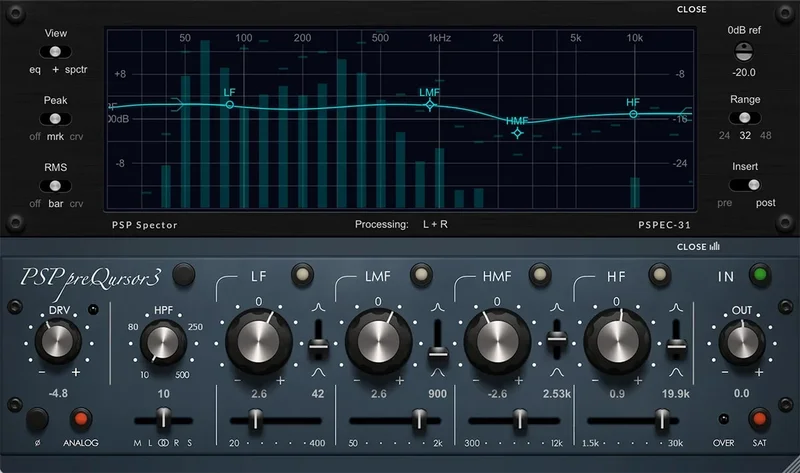Click the DRV drive knob
Image resolution: width=800 pixels, height=473 pixels.
58,341
